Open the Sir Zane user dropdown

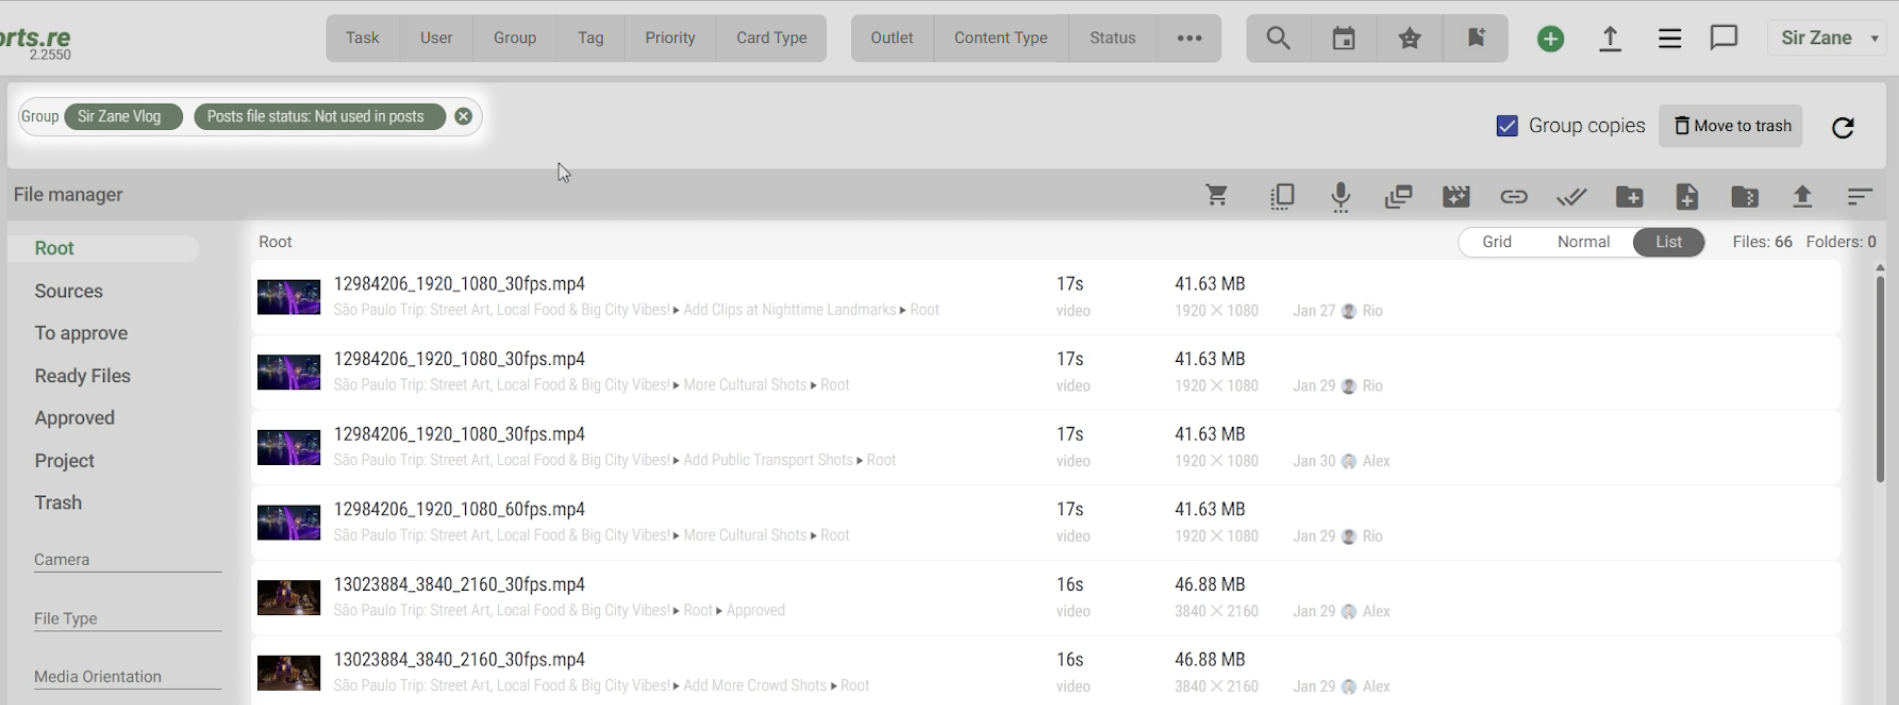[1828, 38]
